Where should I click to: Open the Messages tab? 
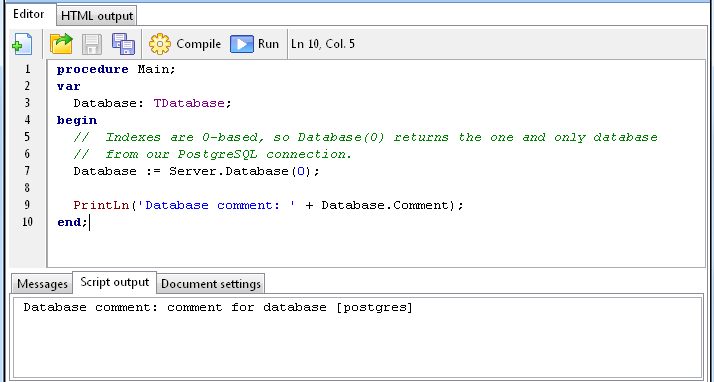(42, 284)
